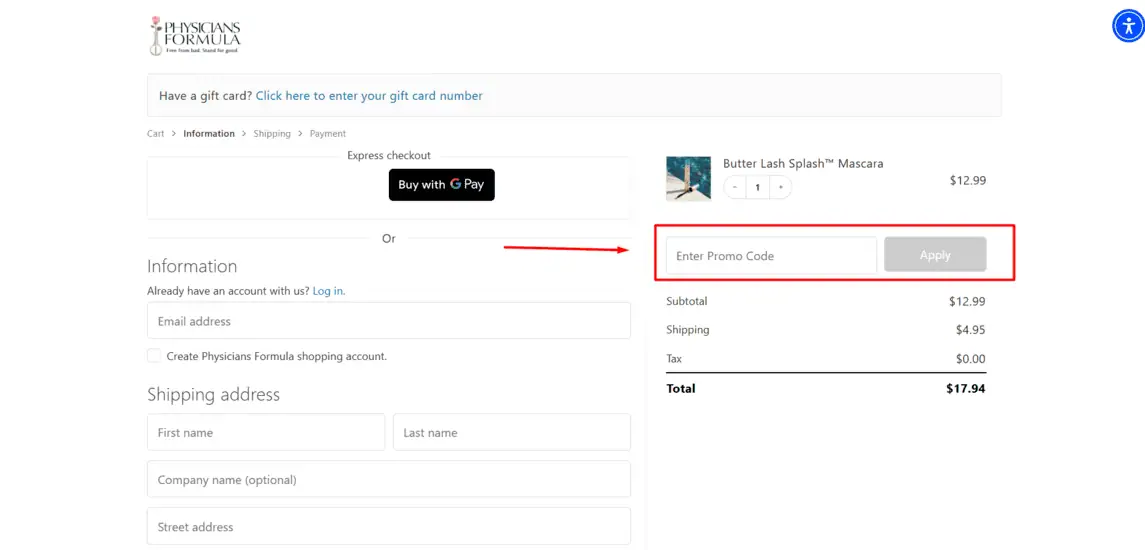Click the Butter Lash Splash Mascara thumbnail
Screen dimensions: 1145x550
pyautogui.click(x=689, y=178)
